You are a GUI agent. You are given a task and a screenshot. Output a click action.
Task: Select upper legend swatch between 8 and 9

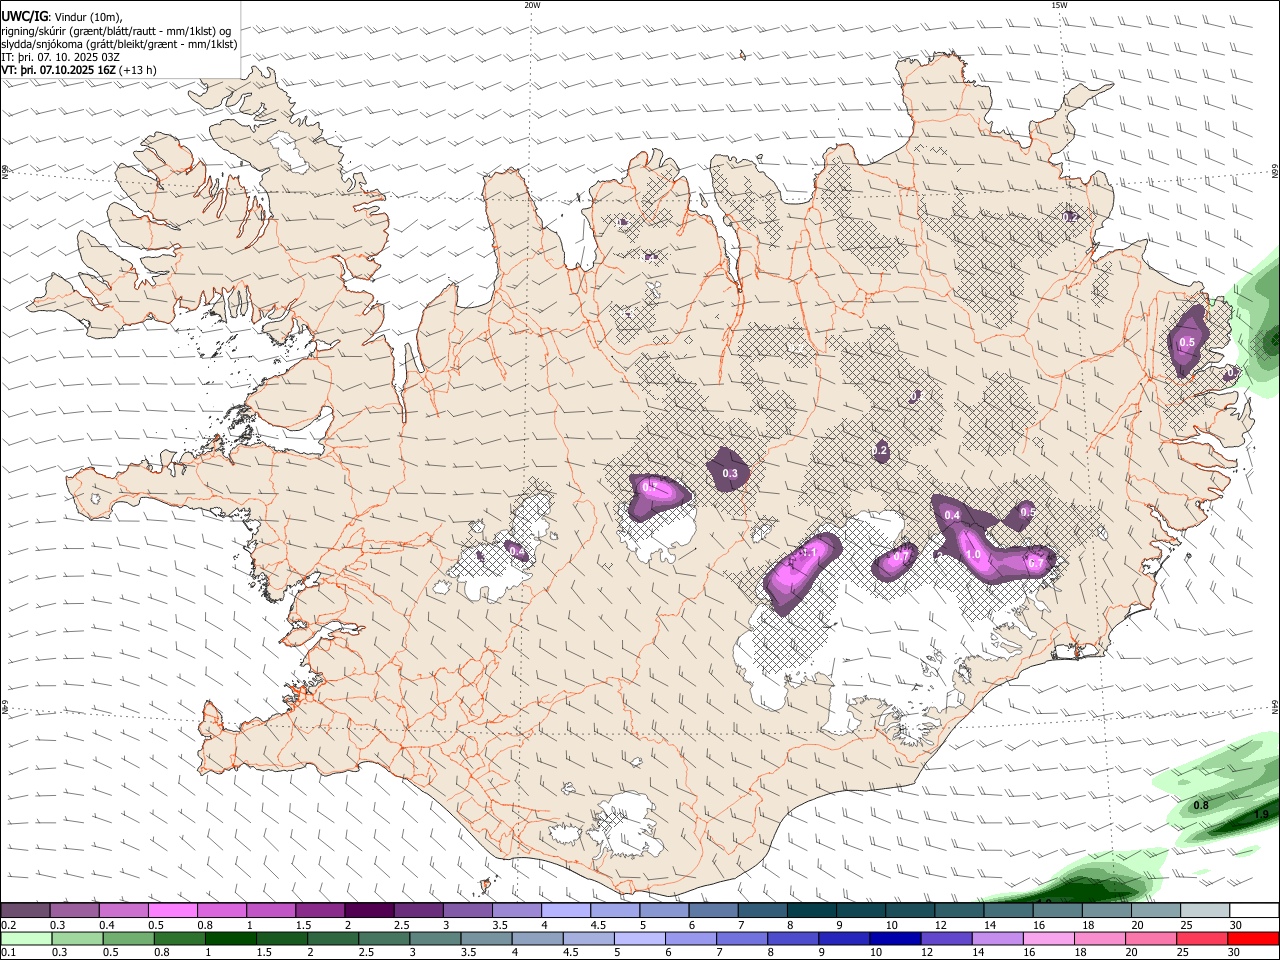[x=811, y=910]
